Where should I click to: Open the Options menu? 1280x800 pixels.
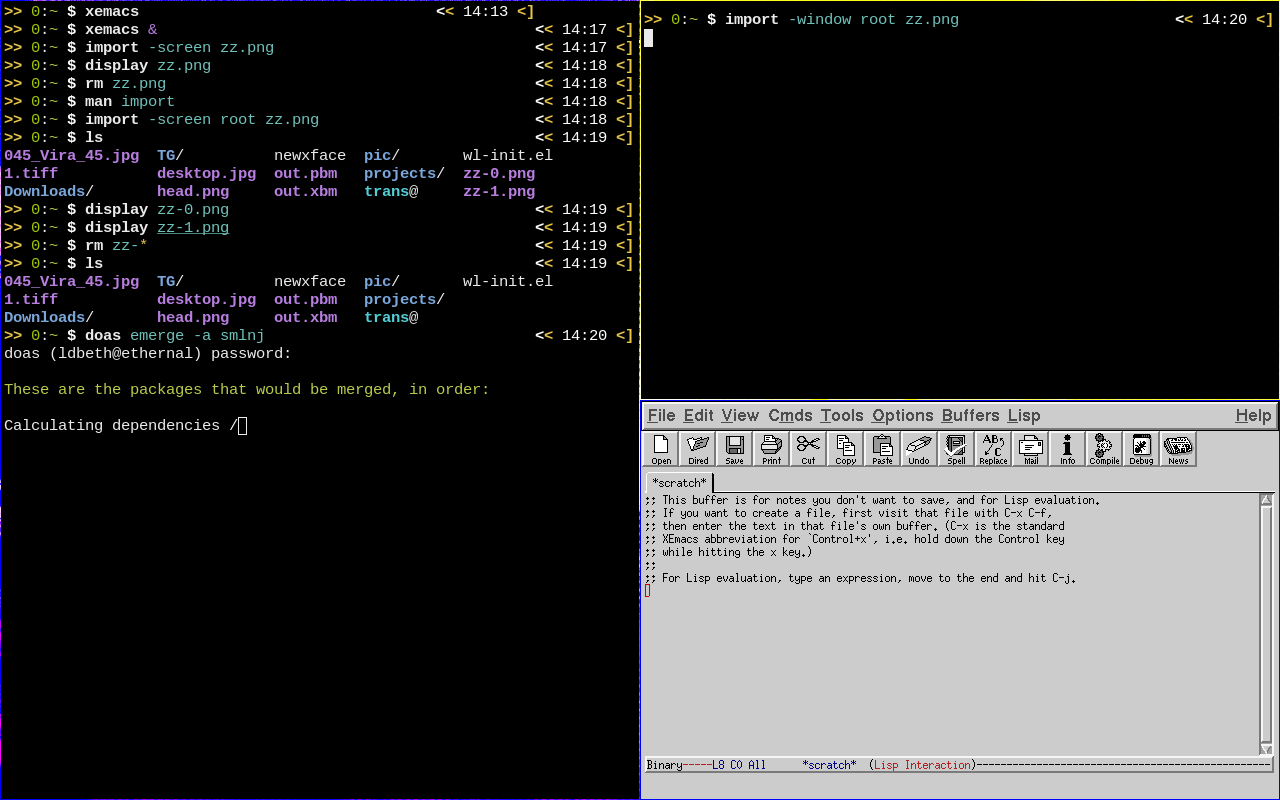[x=902, y=416]
